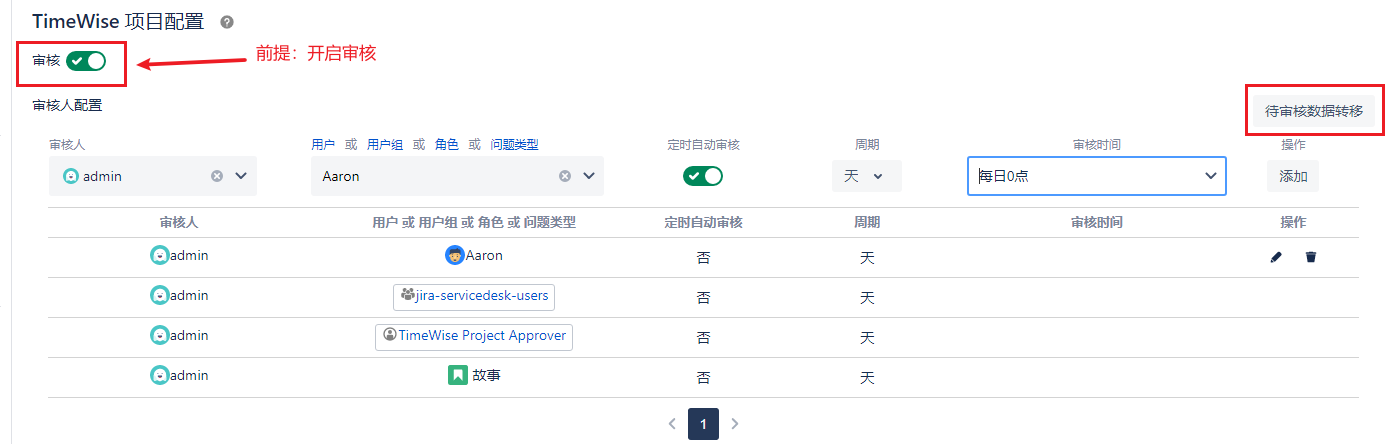The image size is (1387, 444).
Task: Go to the next page arrow
Action: 735,424
